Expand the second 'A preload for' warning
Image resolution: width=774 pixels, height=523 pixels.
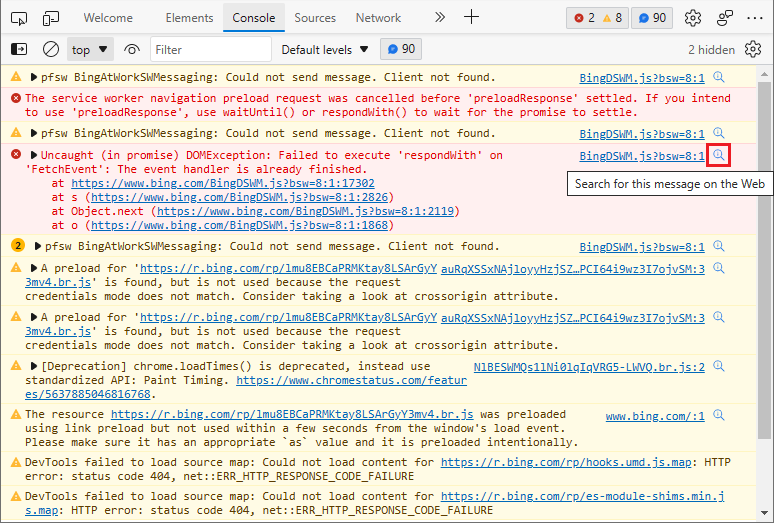[x=34, y=317]
